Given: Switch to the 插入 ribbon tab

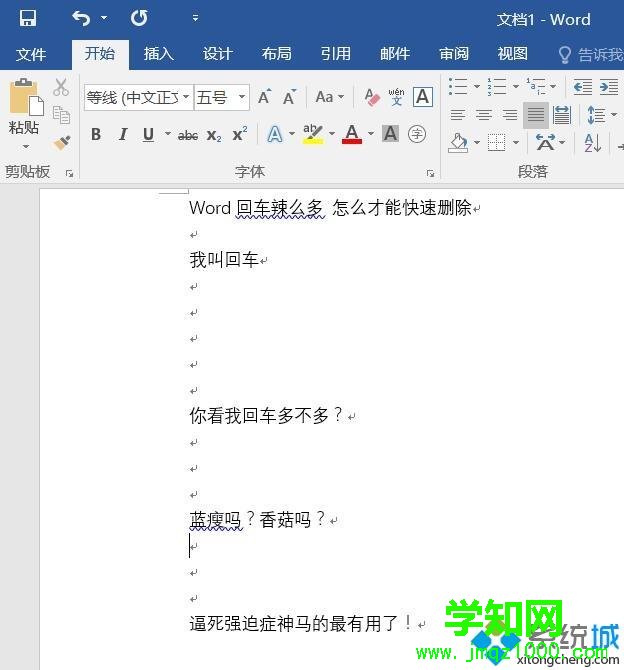Looking at the screenshot, I should (159, 54).
